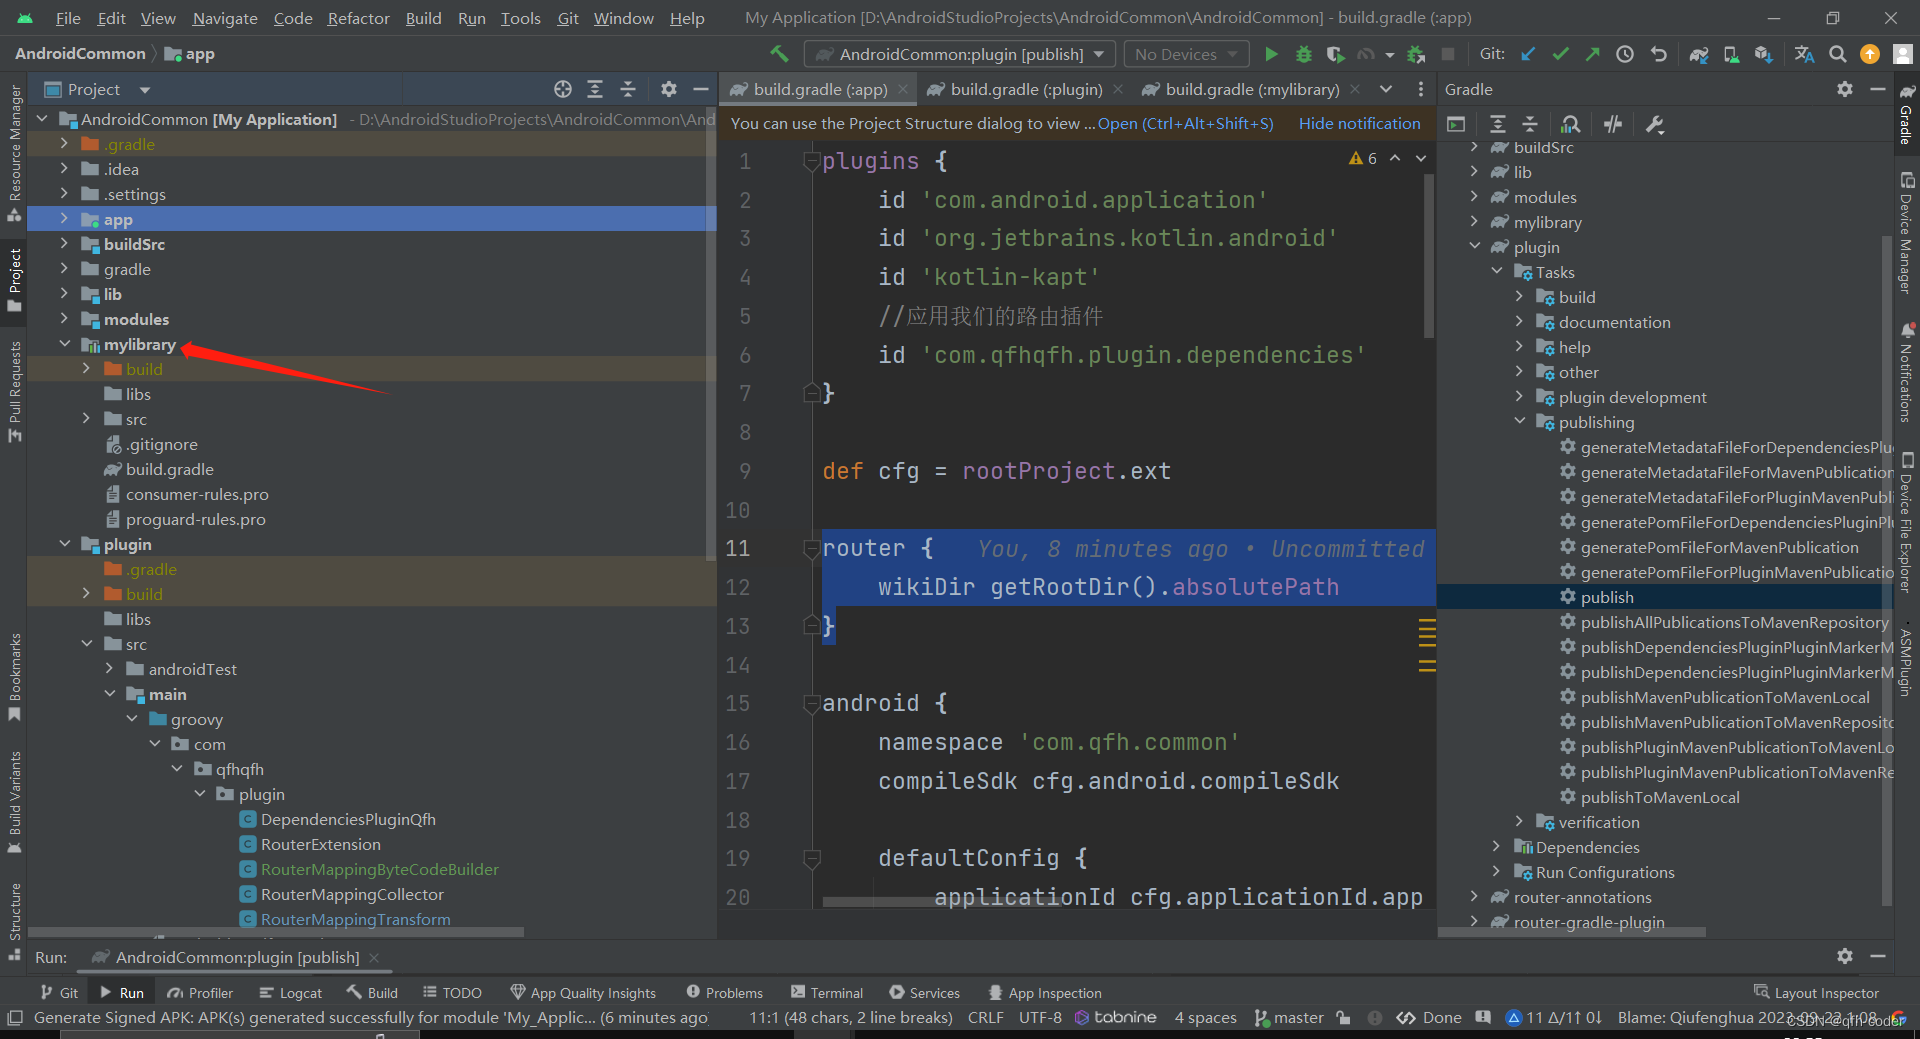The height and width of the screenshot is (1039, 1920).
Task: Click Git commit checkmark icon
Action: coord(1560,54)
